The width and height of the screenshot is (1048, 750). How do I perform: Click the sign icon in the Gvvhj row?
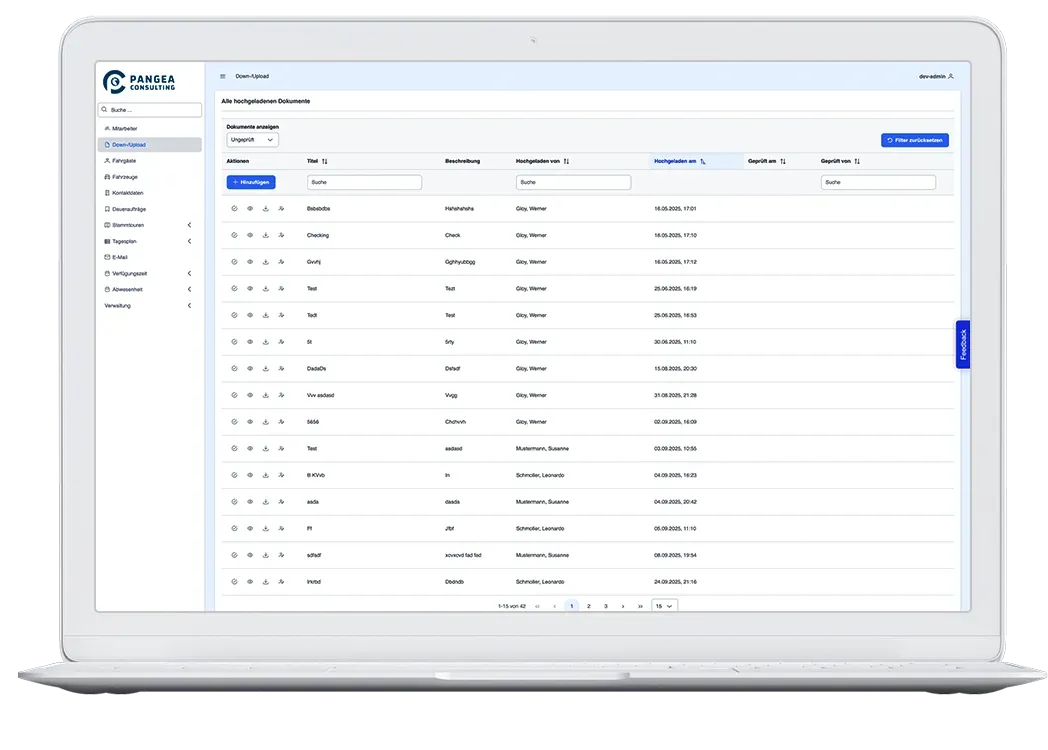[x=282, y=262]
